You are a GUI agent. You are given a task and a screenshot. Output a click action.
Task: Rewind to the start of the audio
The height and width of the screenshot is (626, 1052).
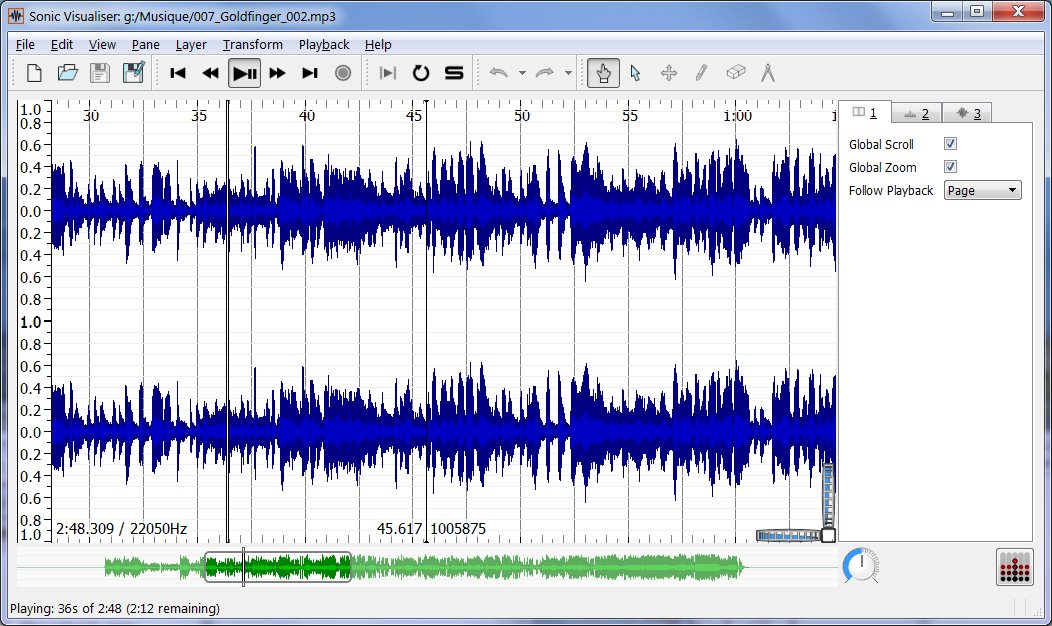178,73
